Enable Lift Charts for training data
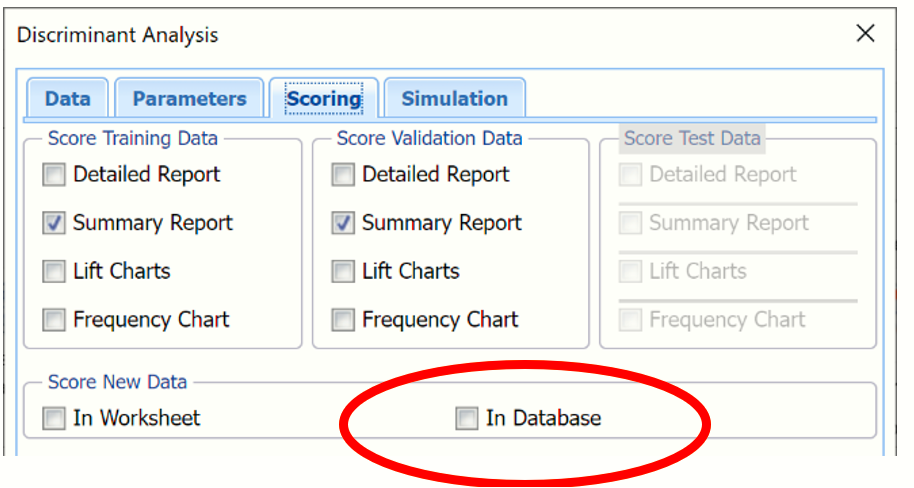Image resolution: width=914 pixels, height=488 pixels. click(x=54, y=271)
